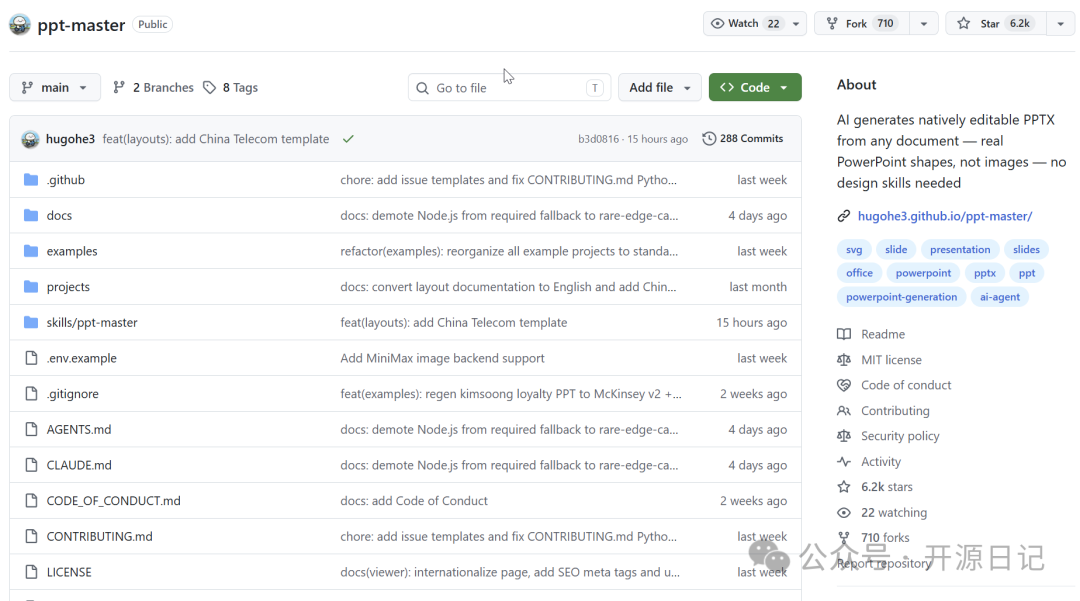
Task: Open the star lists dropdown arrow
Action: pyautogui.click(x=1060, y=24)
